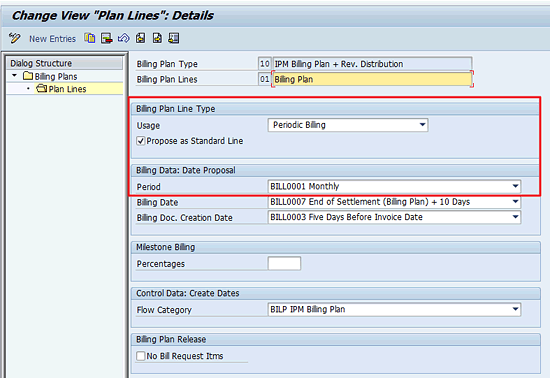Click the Milestone Billing section header
550x378 pixels.
pos(166,247)
